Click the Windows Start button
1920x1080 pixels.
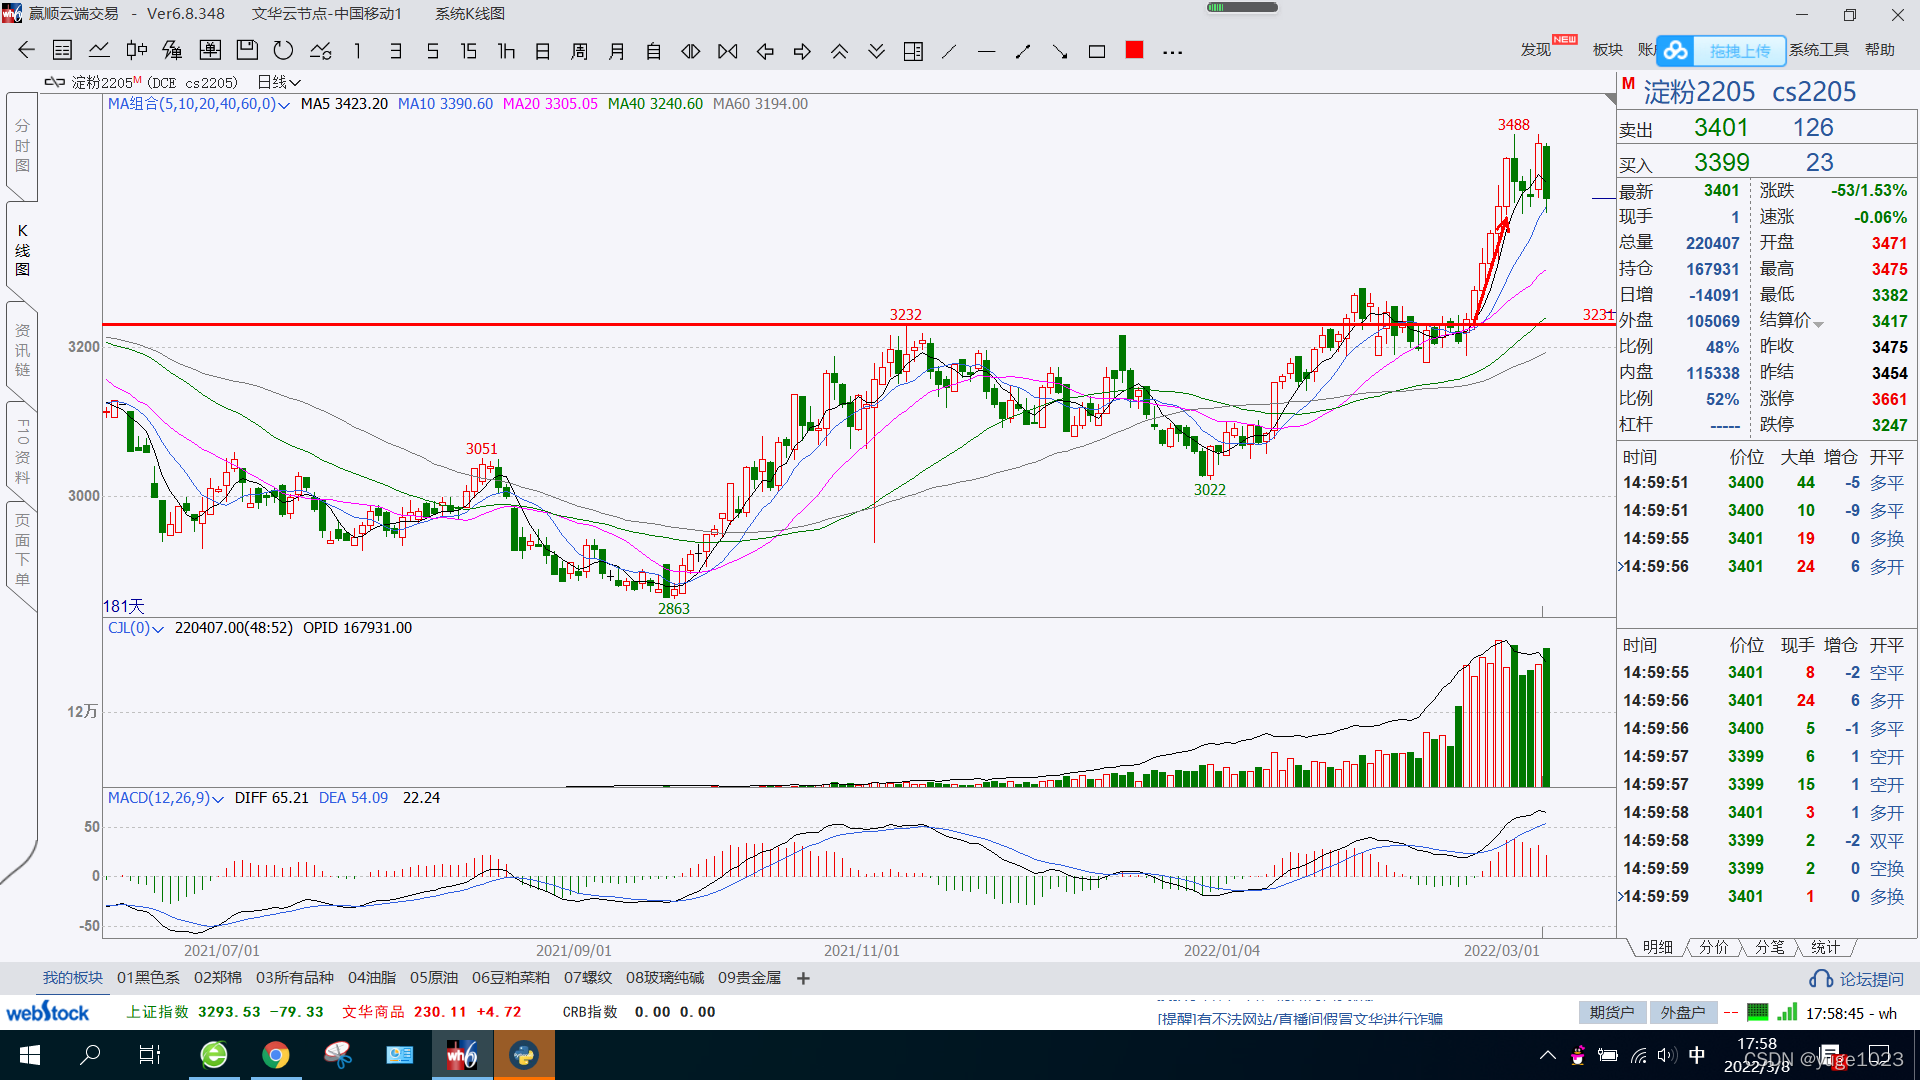click(30, 1055)
